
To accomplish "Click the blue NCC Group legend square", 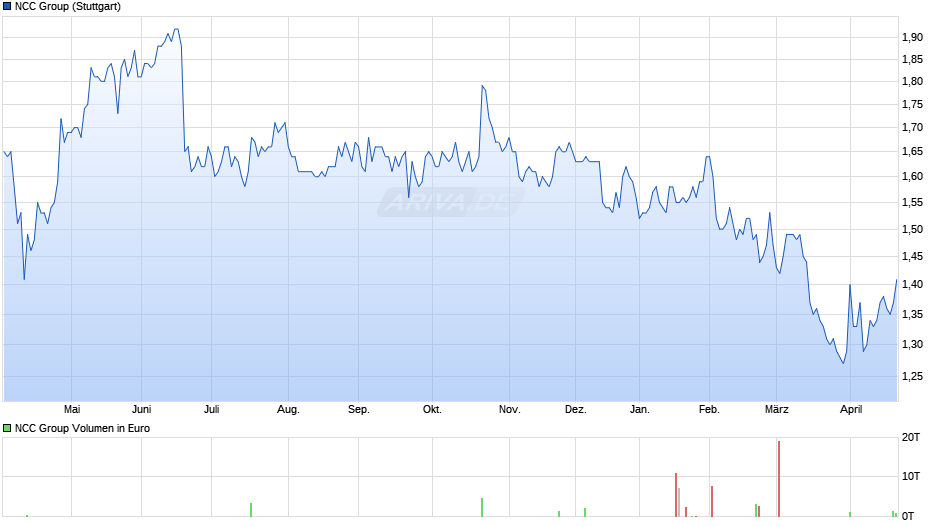I will coord(7,7).
